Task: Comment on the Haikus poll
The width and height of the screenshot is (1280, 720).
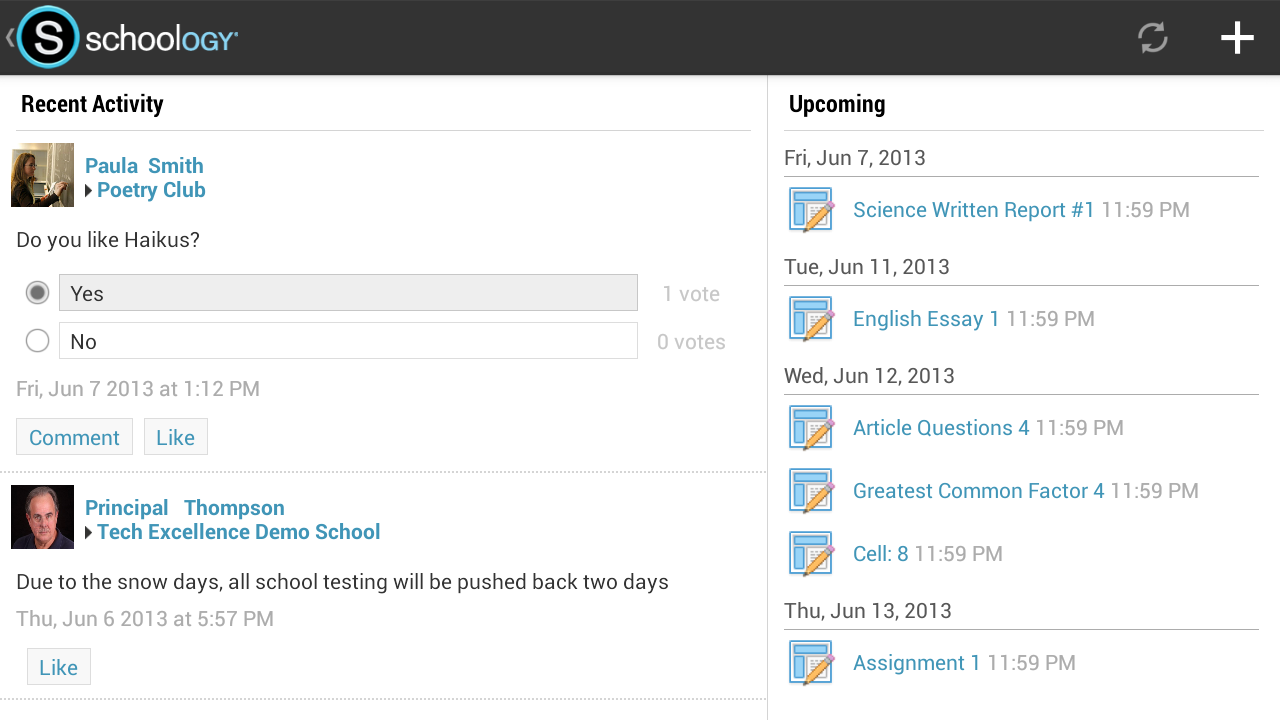Action: (74, 437)
